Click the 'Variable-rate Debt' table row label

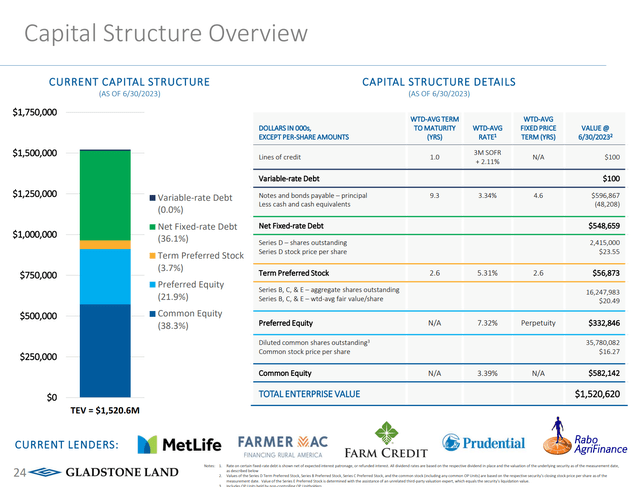click(x=289, y=179)
